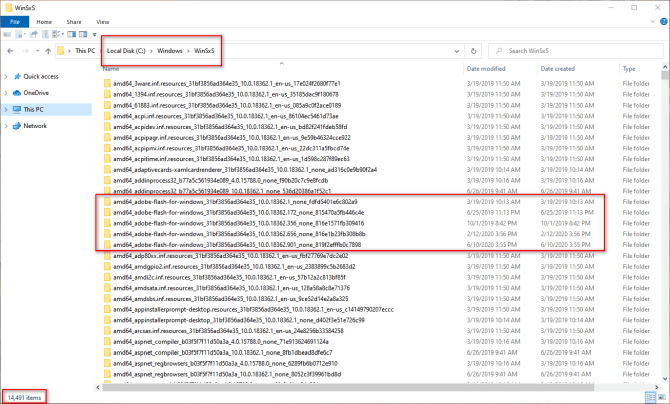Screen dimensions: 670x404
Task: Select the OneDrive cloud icon in sidebar
Action: coord(16,92)
